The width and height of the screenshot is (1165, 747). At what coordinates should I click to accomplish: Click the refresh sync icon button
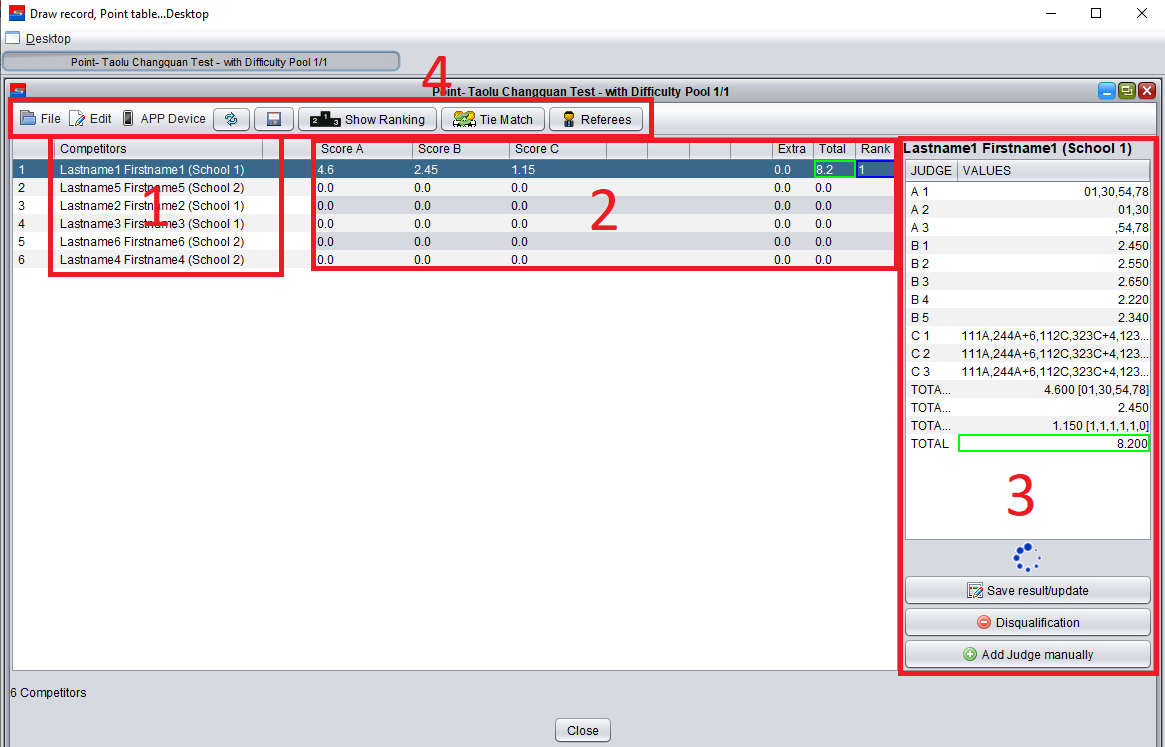[231, 119]
